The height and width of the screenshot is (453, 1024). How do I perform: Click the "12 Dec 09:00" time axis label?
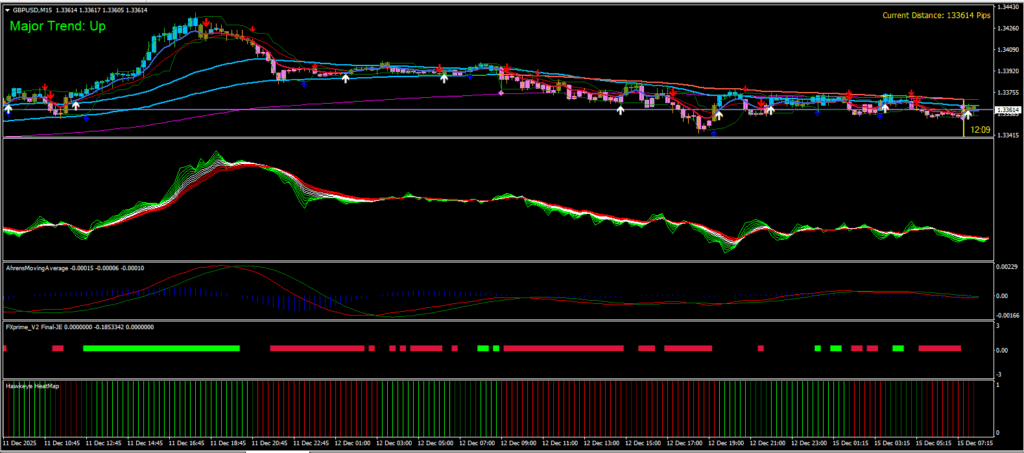click(518, 441)
